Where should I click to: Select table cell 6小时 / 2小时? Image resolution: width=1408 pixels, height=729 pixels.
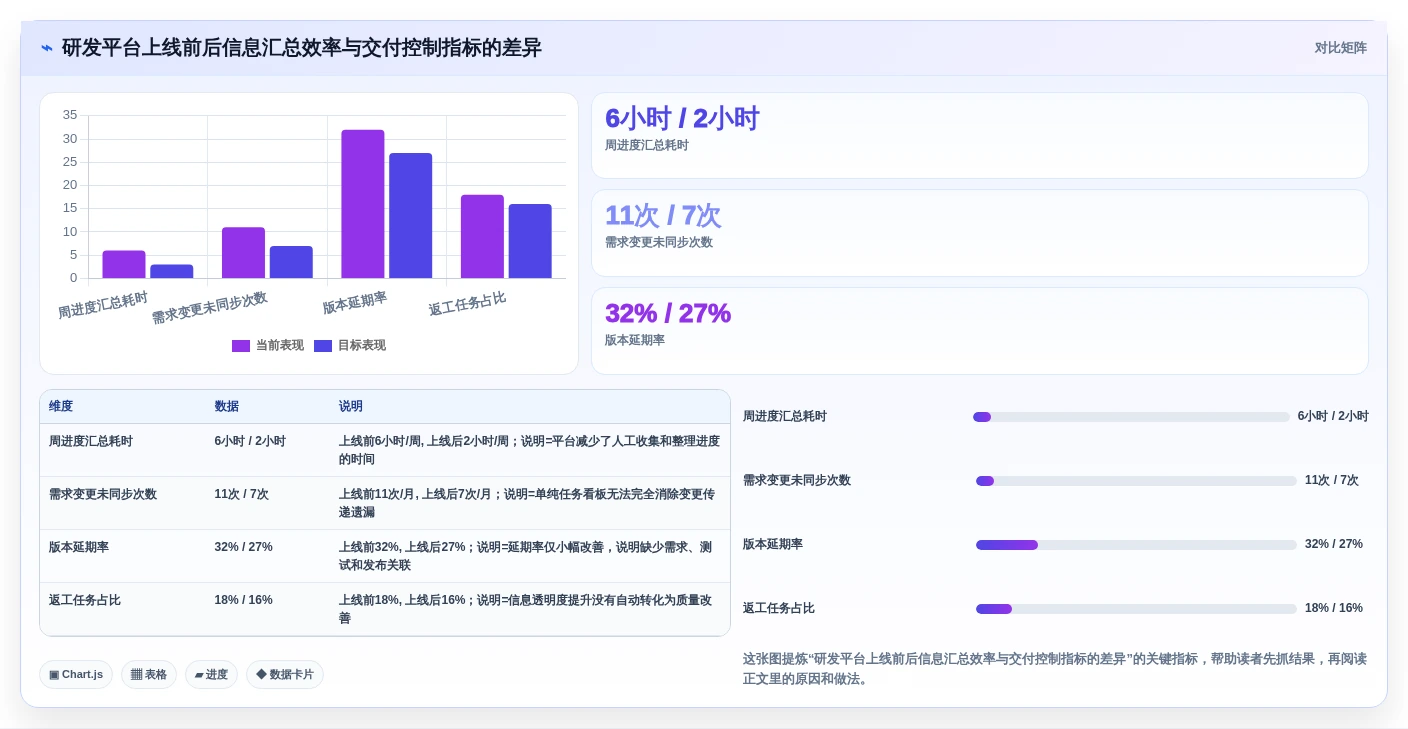268,450
